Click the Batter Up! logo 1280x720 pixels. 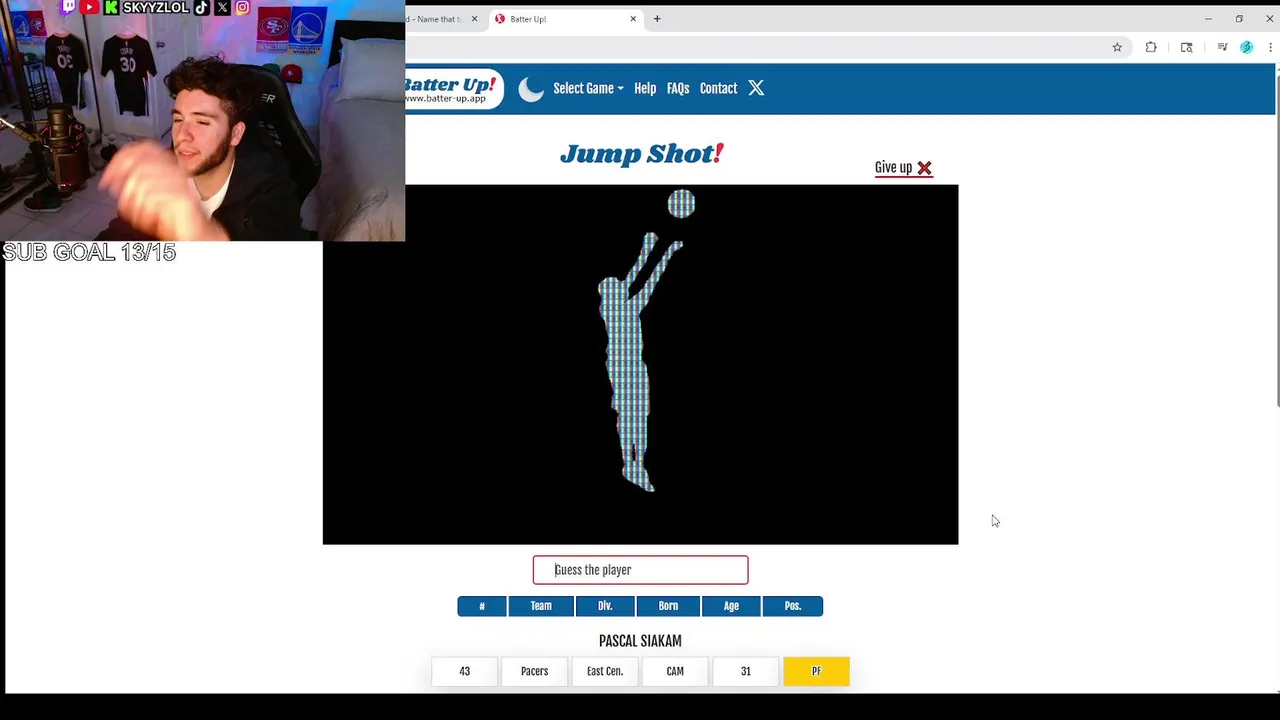click(x=453, y=89)
